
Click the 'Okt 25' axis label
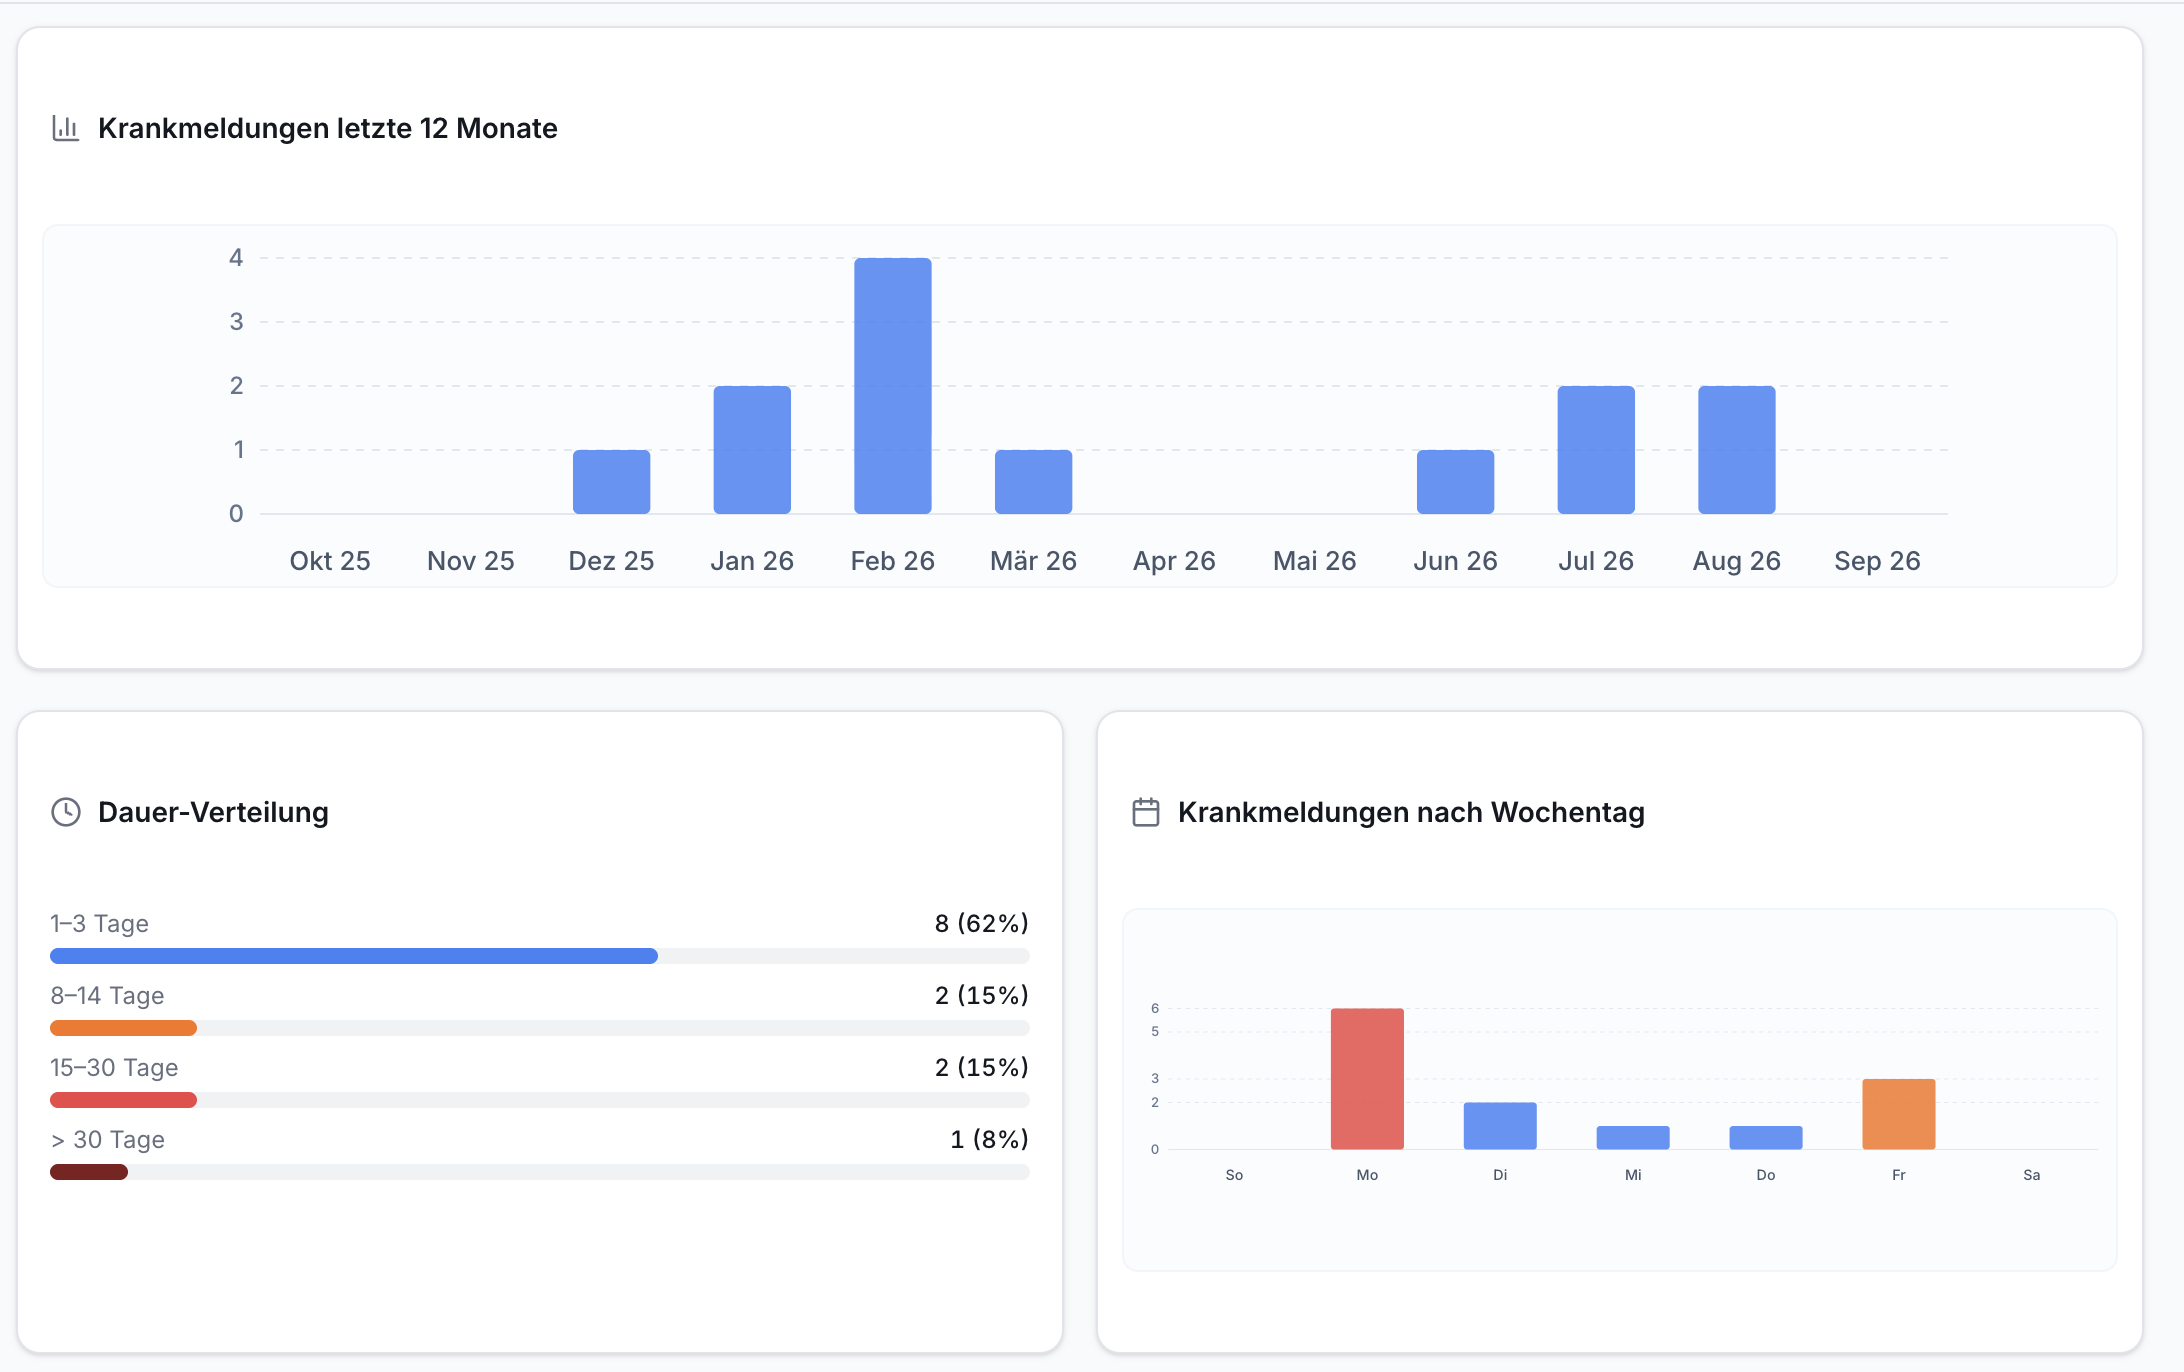coord(330,561)
